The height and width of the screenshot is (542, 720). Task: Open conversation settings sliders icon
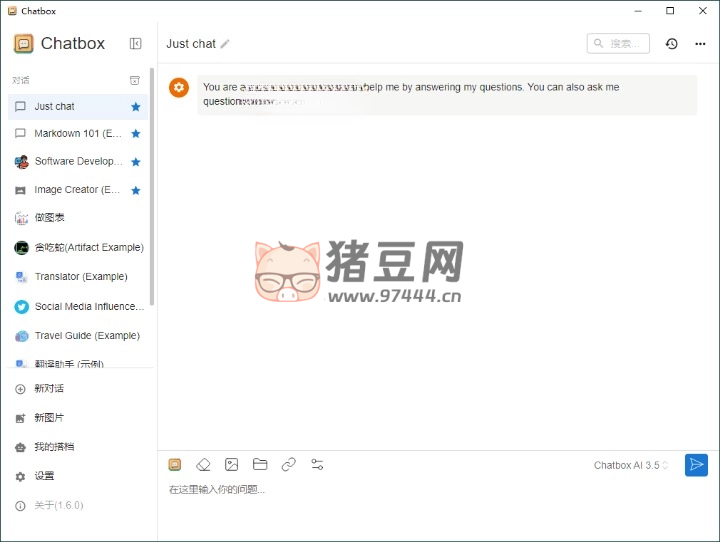pos(317,465)
